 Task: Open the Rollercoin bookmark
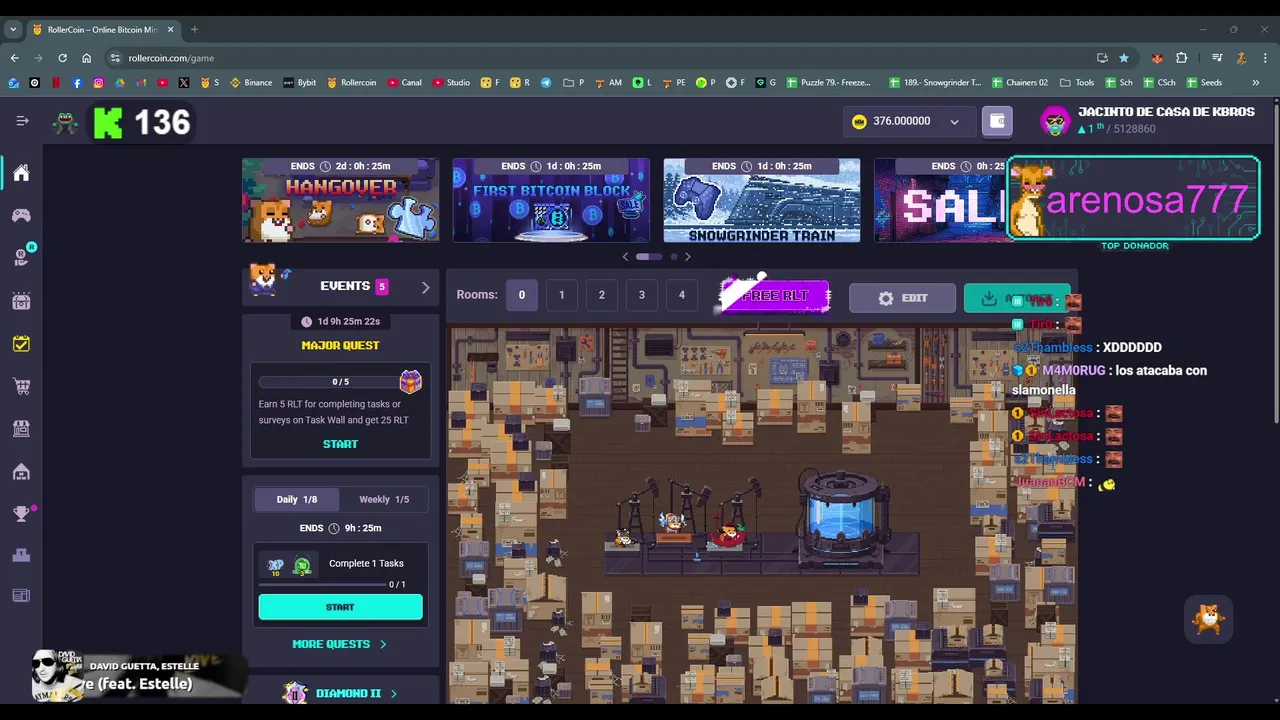(x=352, y=82)
